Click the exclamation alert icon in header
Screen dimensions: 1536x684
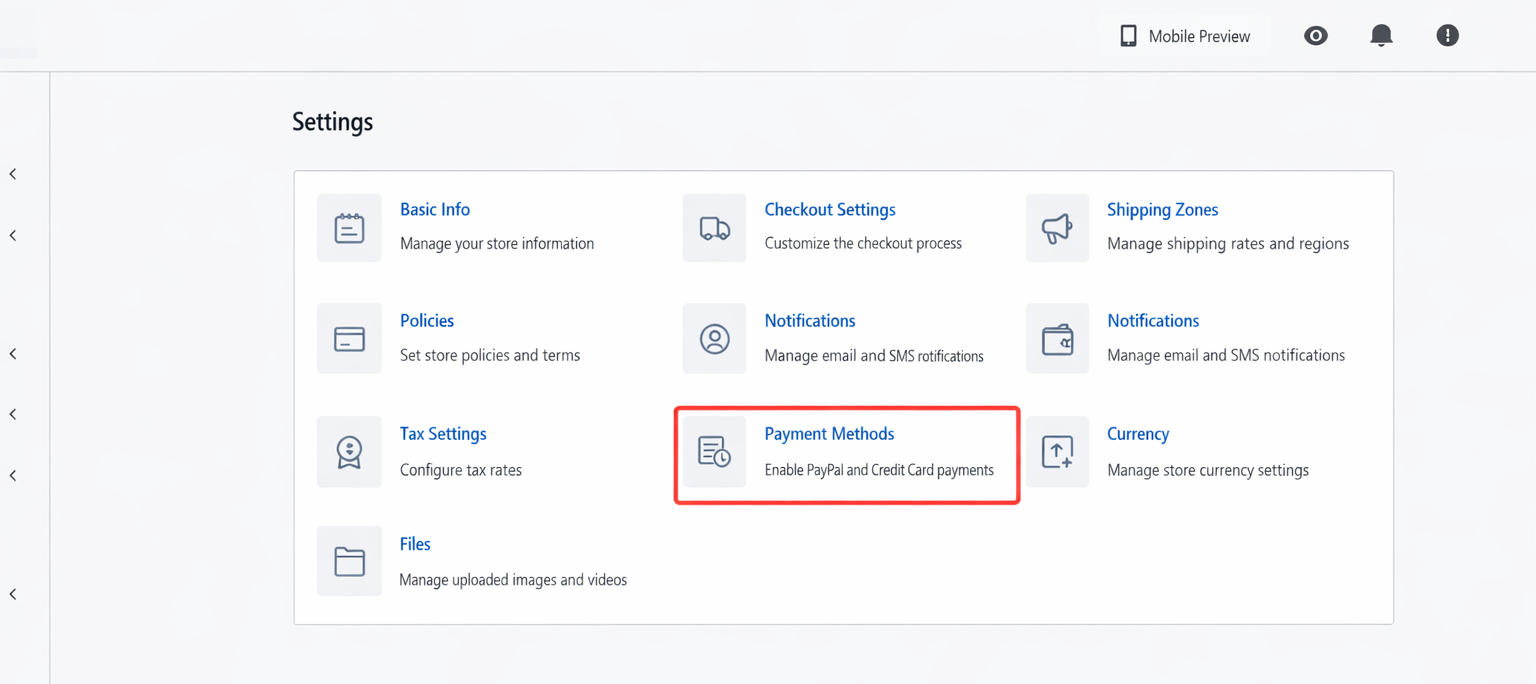point(1447,36)
